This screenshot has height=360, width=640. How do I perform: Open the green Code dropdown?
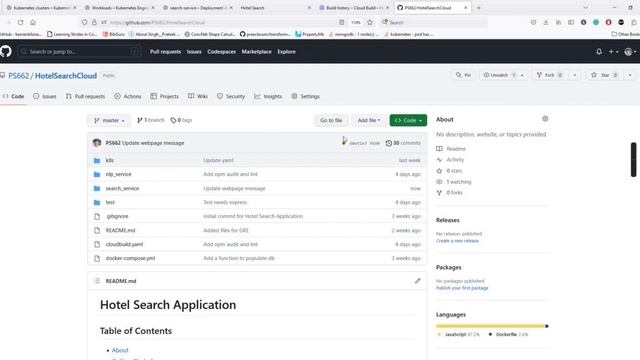(408, 120)
